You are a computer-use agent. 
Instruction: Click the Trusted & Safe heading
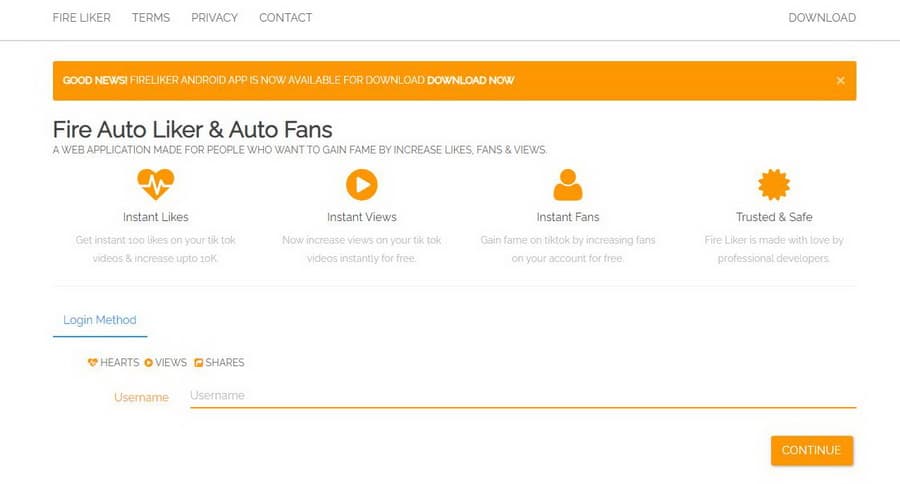pyautogui.click(x=774, y=217)
